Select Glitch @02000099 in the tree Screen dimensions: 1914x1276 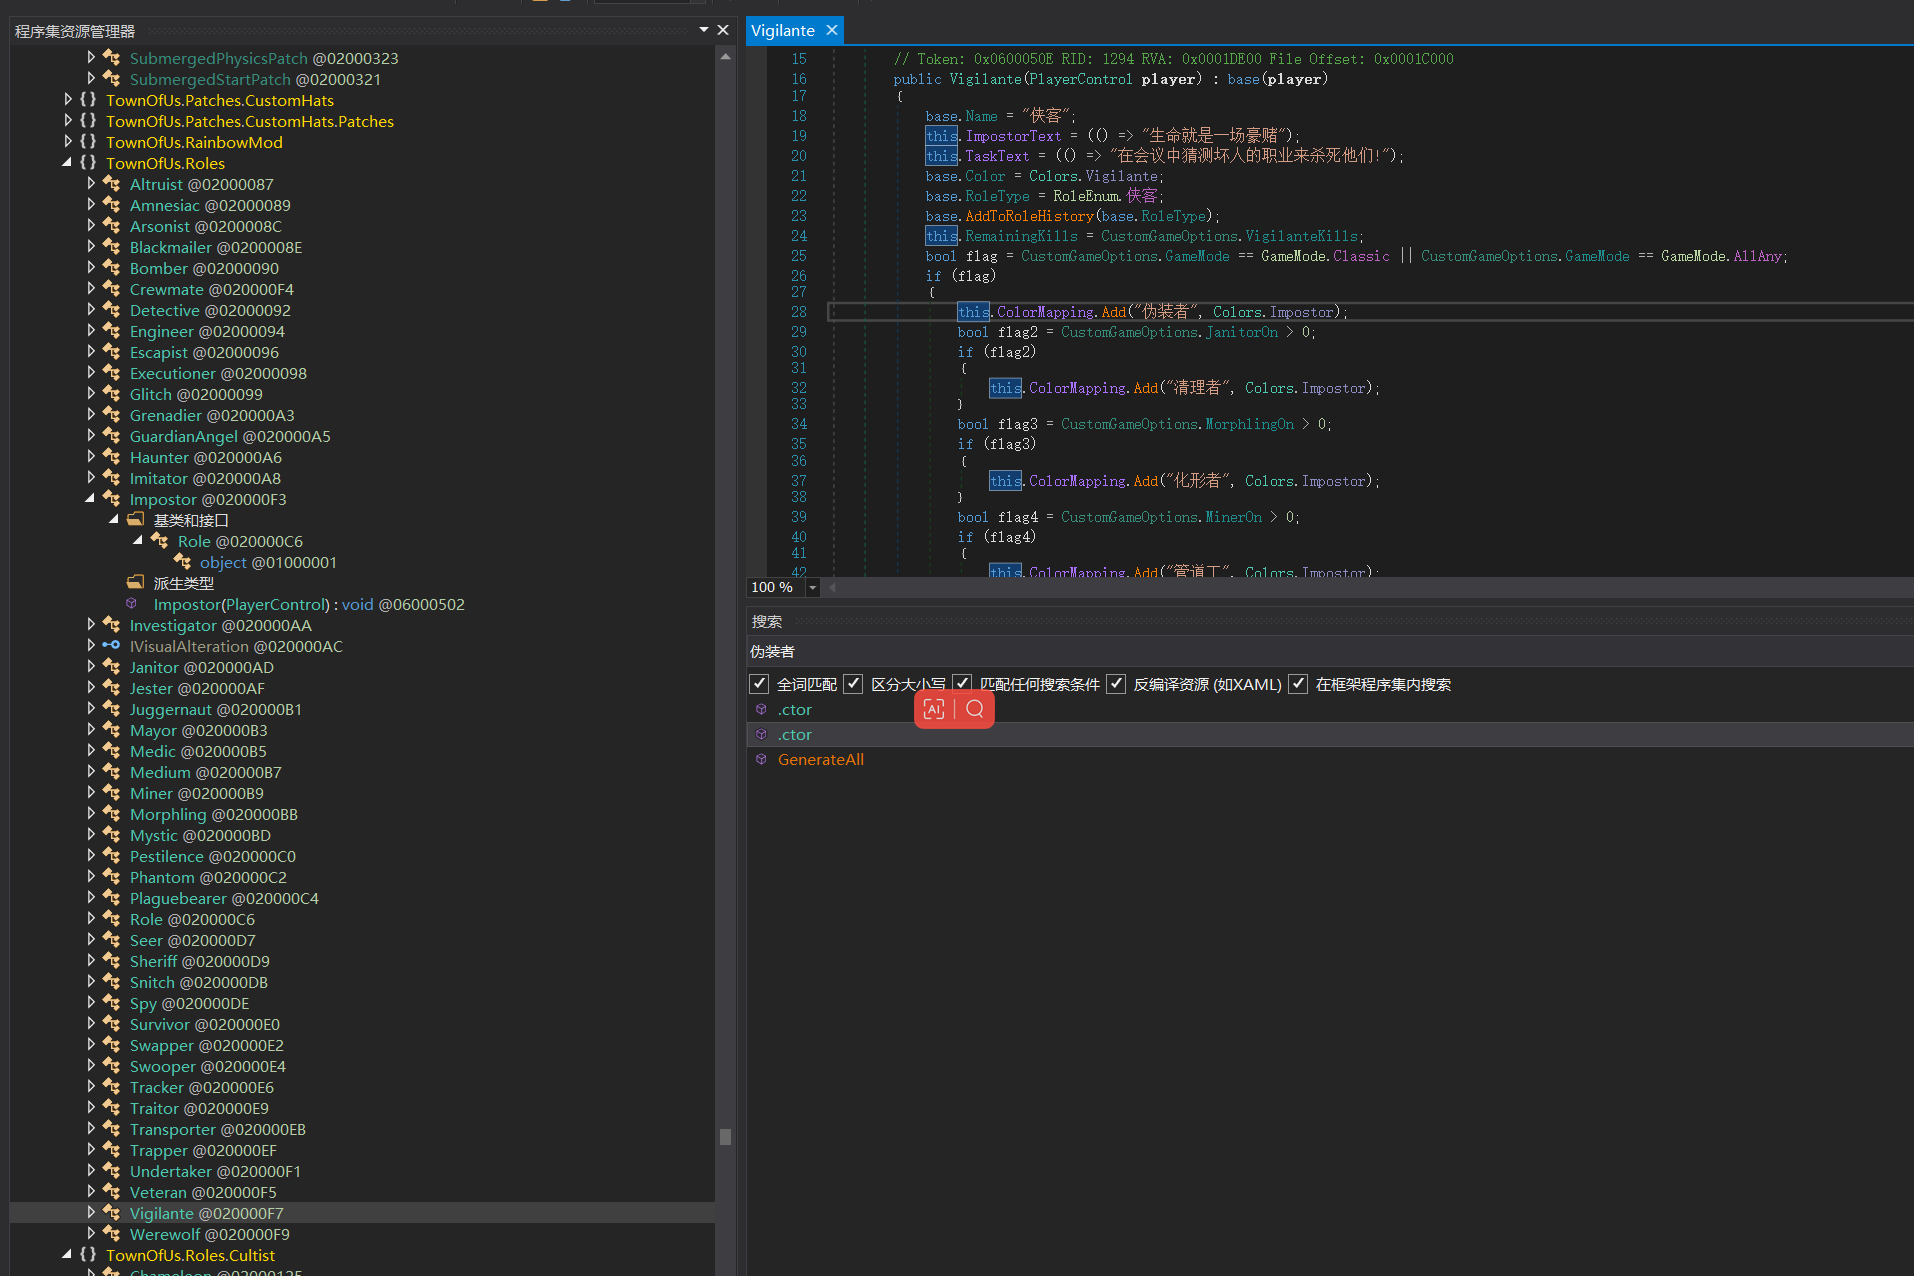196,394
